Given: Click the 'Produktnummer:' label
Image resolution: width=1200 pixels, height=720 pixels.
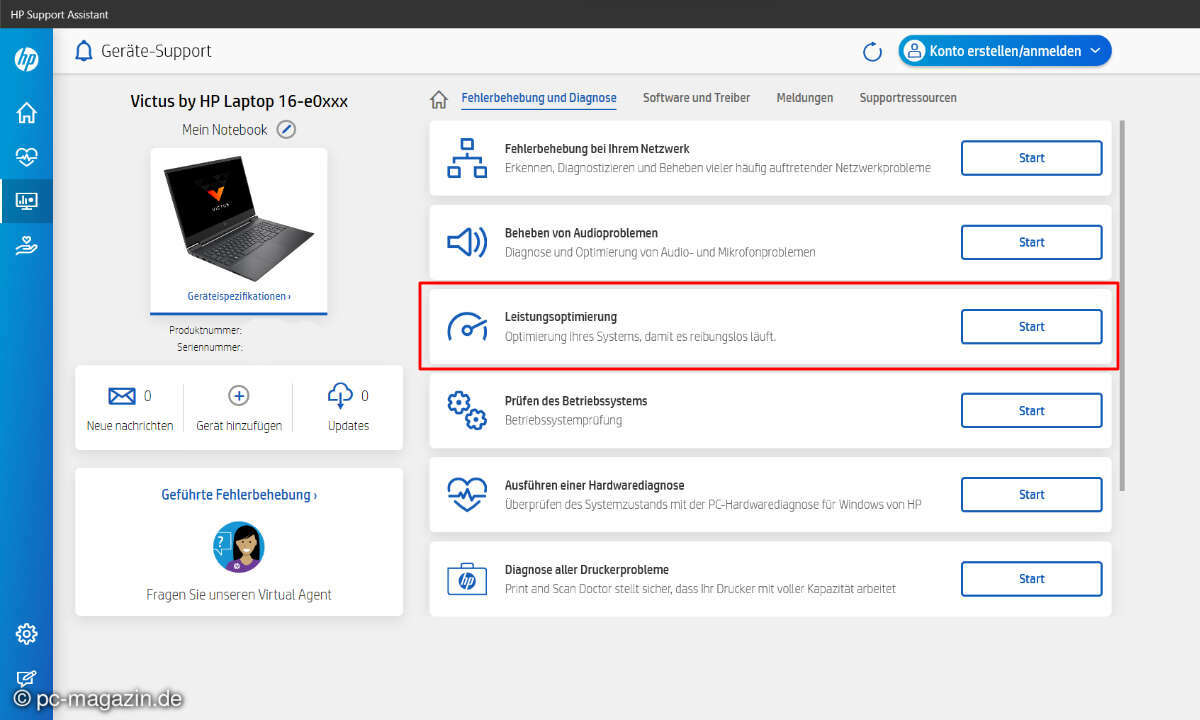Looking at the screenshot, I should click(x=205, y=330).
